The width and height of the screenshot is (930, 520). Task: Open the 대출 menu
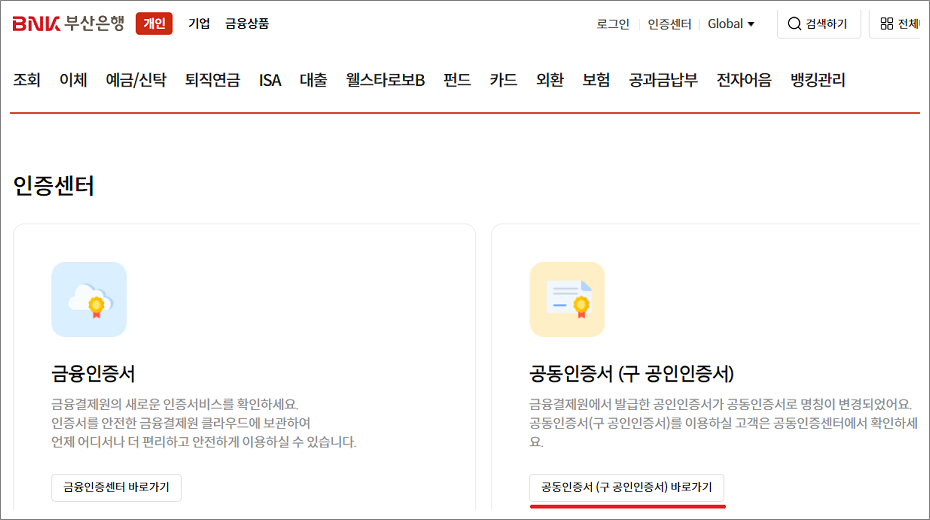coord(313,79)
